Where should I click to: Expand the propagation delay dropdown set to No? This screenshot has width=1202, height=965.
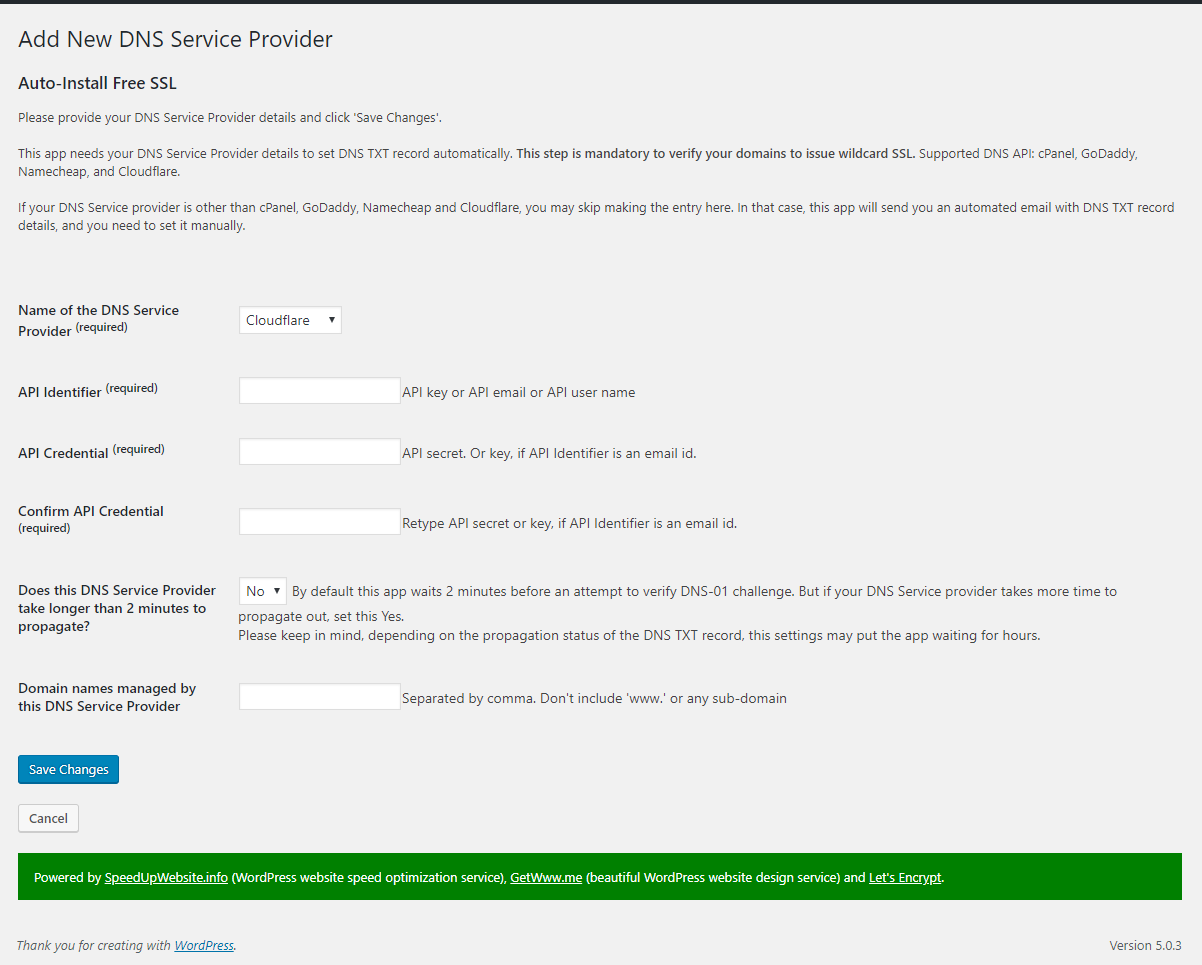click(262, 591)
